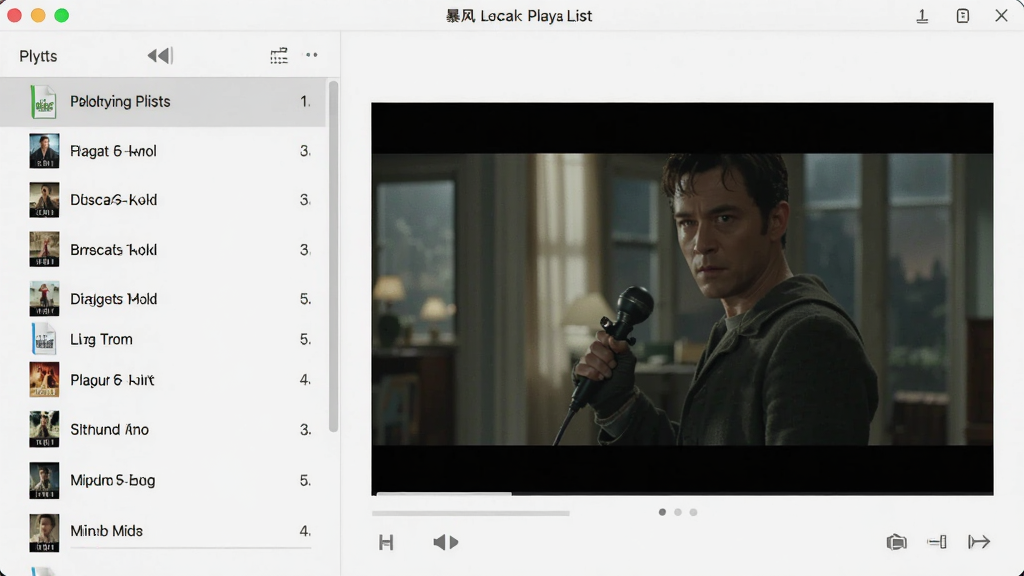Click the mini-mode icon in title bar
The image size is (1024, 576).
(x=963, y=16)
